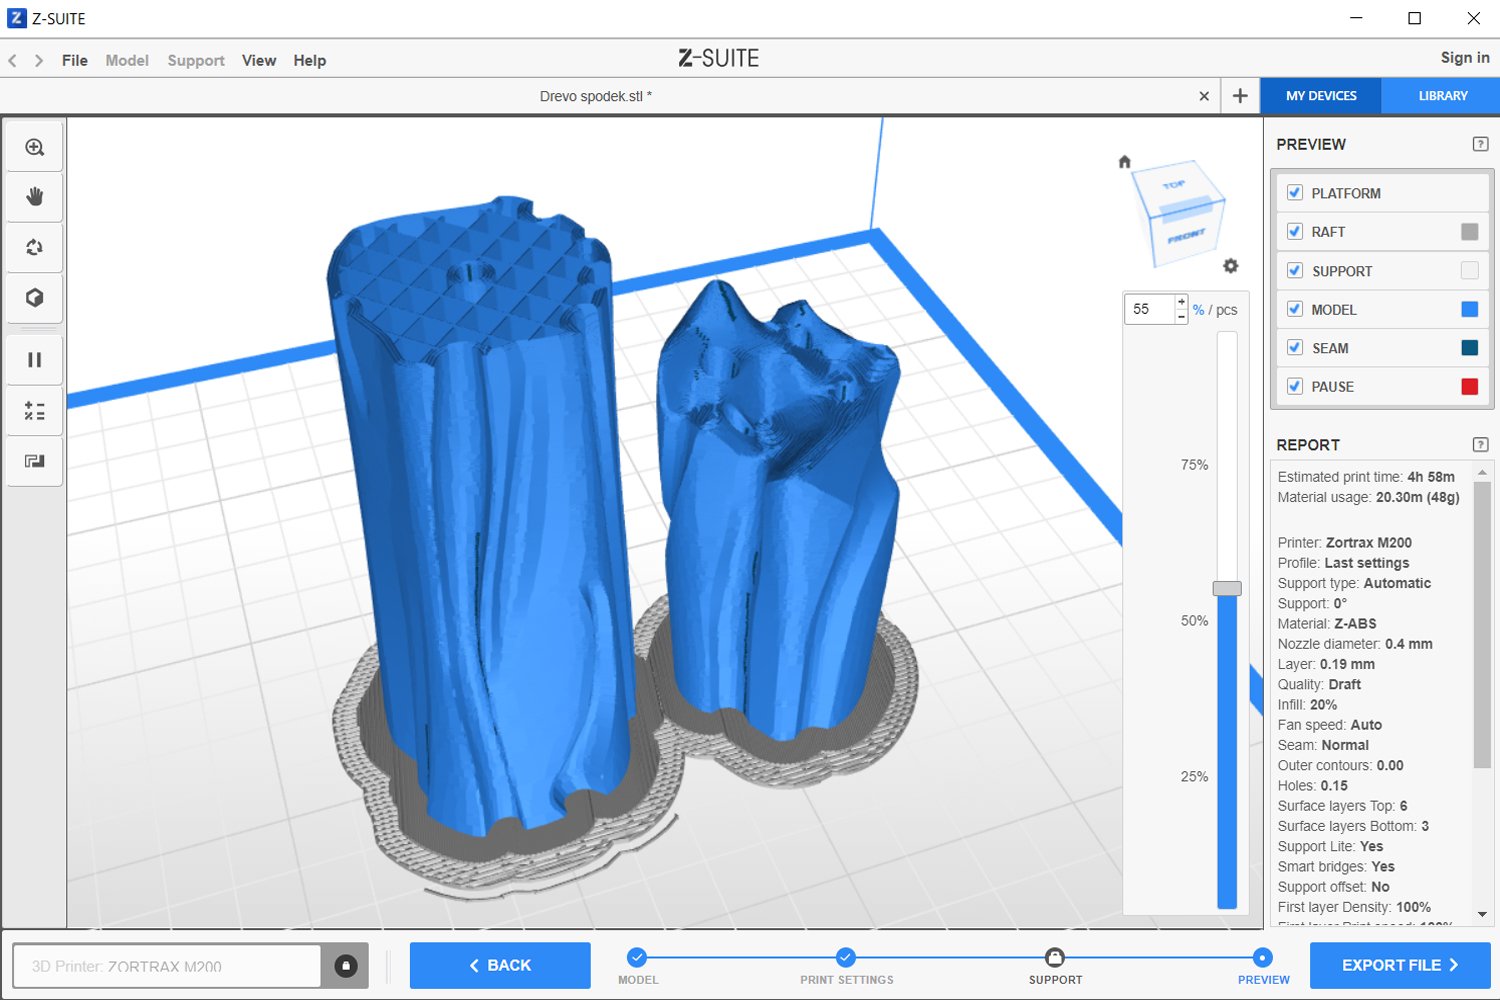Click the report panel scrollbar thumb
The image size is (1500, 1000).
(x=1482, y=627)
